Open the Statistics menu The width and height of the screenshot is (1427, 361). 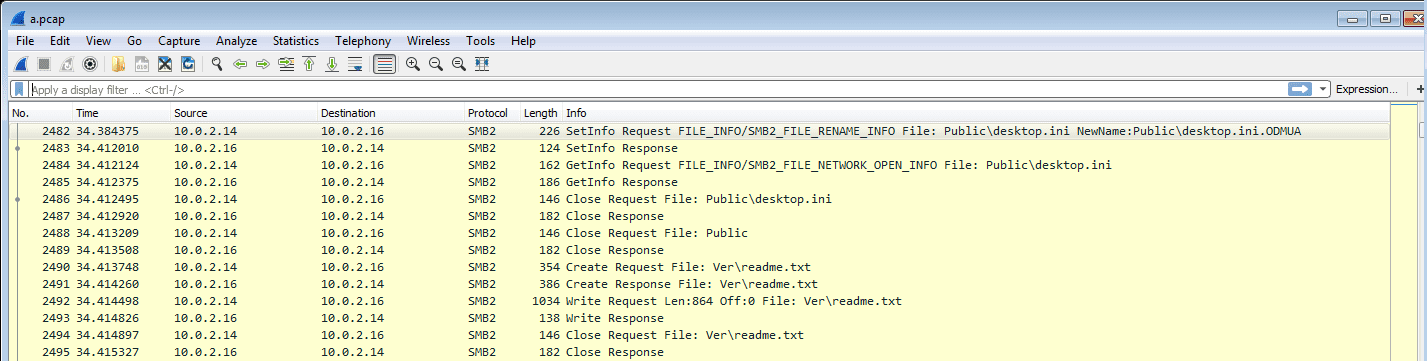pos(296,41)
